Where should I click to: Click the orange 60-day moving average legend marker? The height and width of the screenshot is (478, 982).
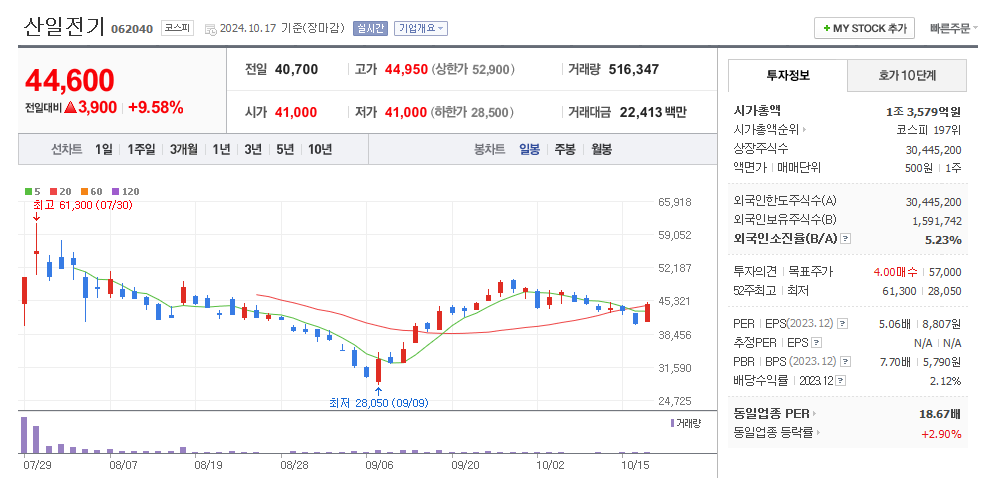pyautogui.click(x=84, y=192)
